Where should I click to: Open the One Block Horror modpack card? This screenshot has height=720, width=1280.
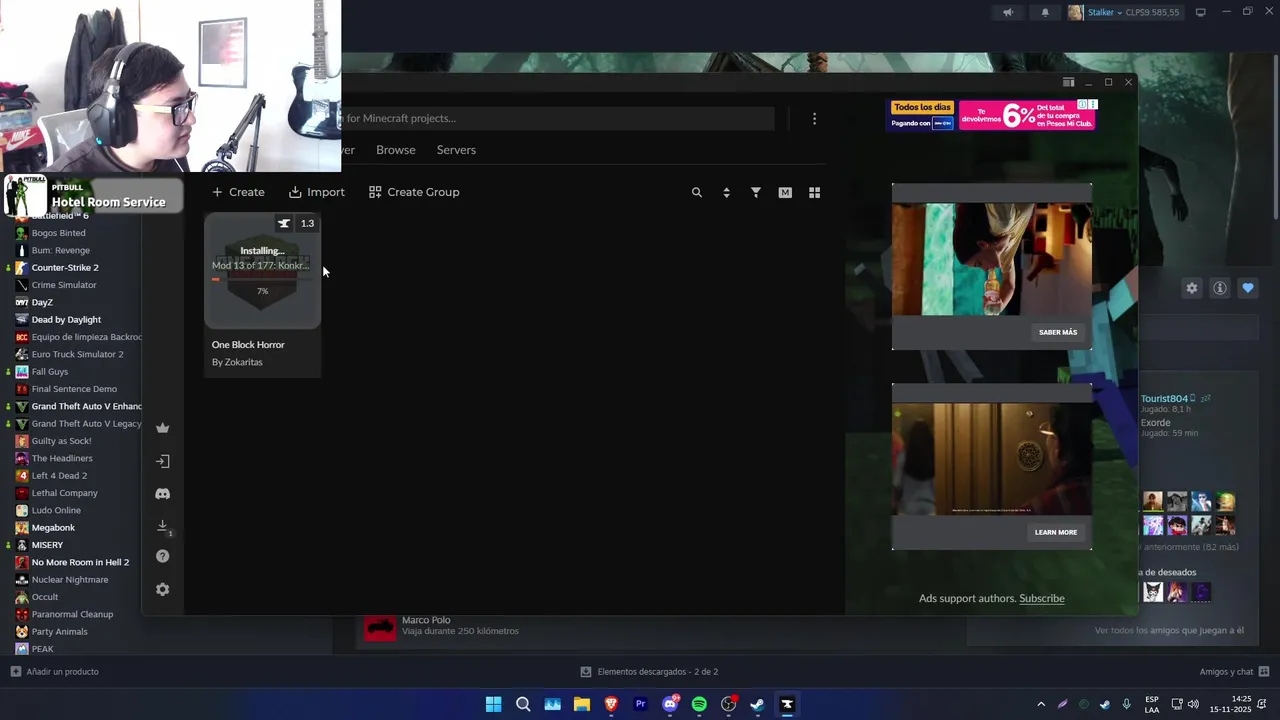(262, 295)
